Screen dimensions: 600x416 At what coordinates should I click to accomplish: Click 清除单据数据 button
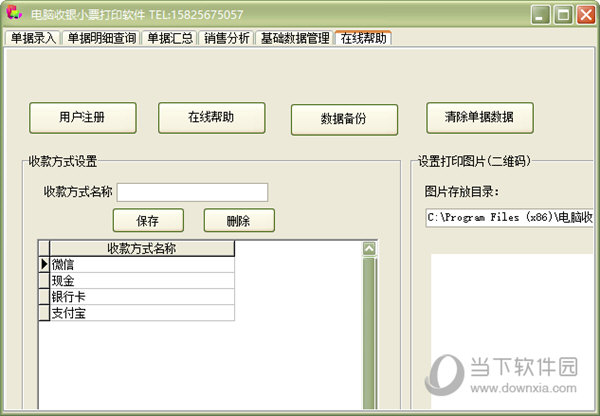tap(480, 117)
